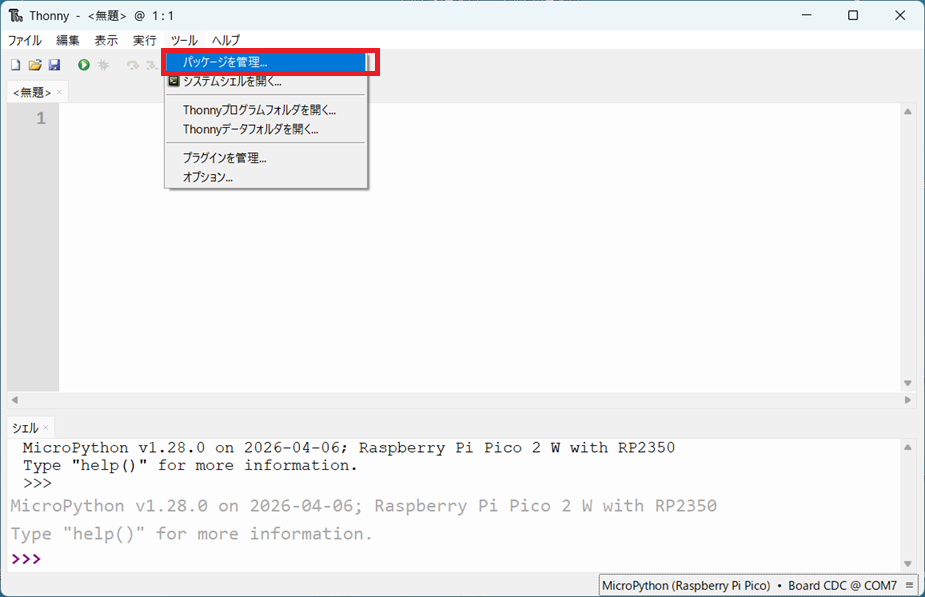
Task: Select Thonnyデータフォルダを開く... entry
Action: pos(266,129)
